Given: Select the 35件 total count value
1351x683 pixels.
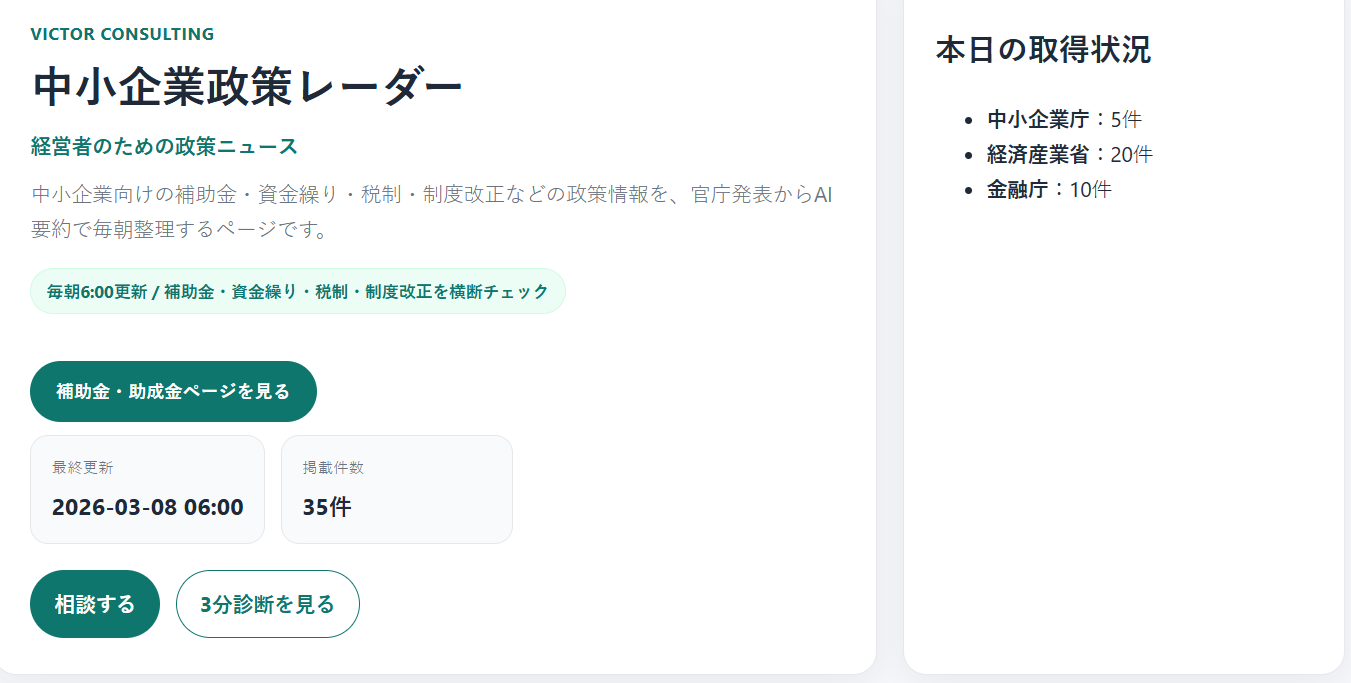Looking at the screenshot, I should pos(326,507).
